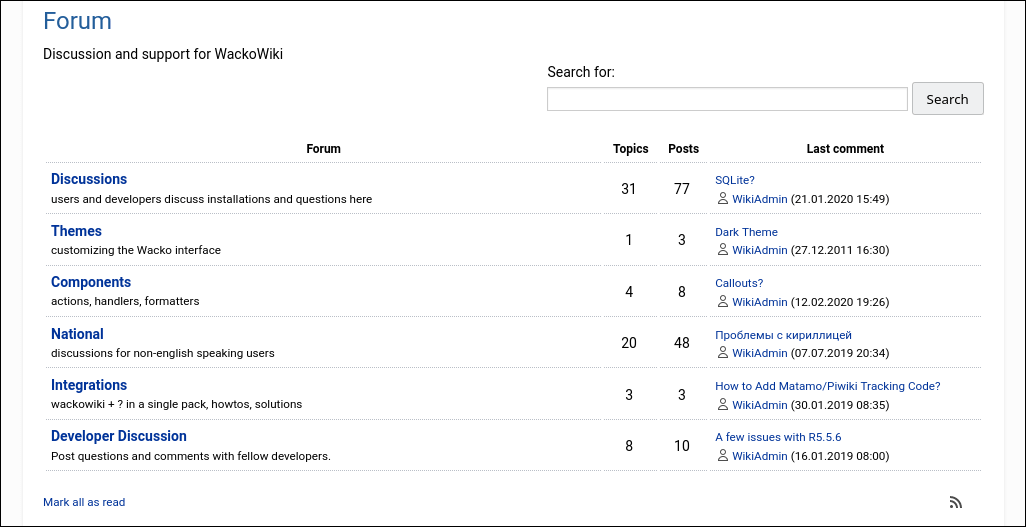Image resolution: width=1026 pixels, height=527 pixels.
Task: Open the Themes forum
Action: (x=76, y=231)
